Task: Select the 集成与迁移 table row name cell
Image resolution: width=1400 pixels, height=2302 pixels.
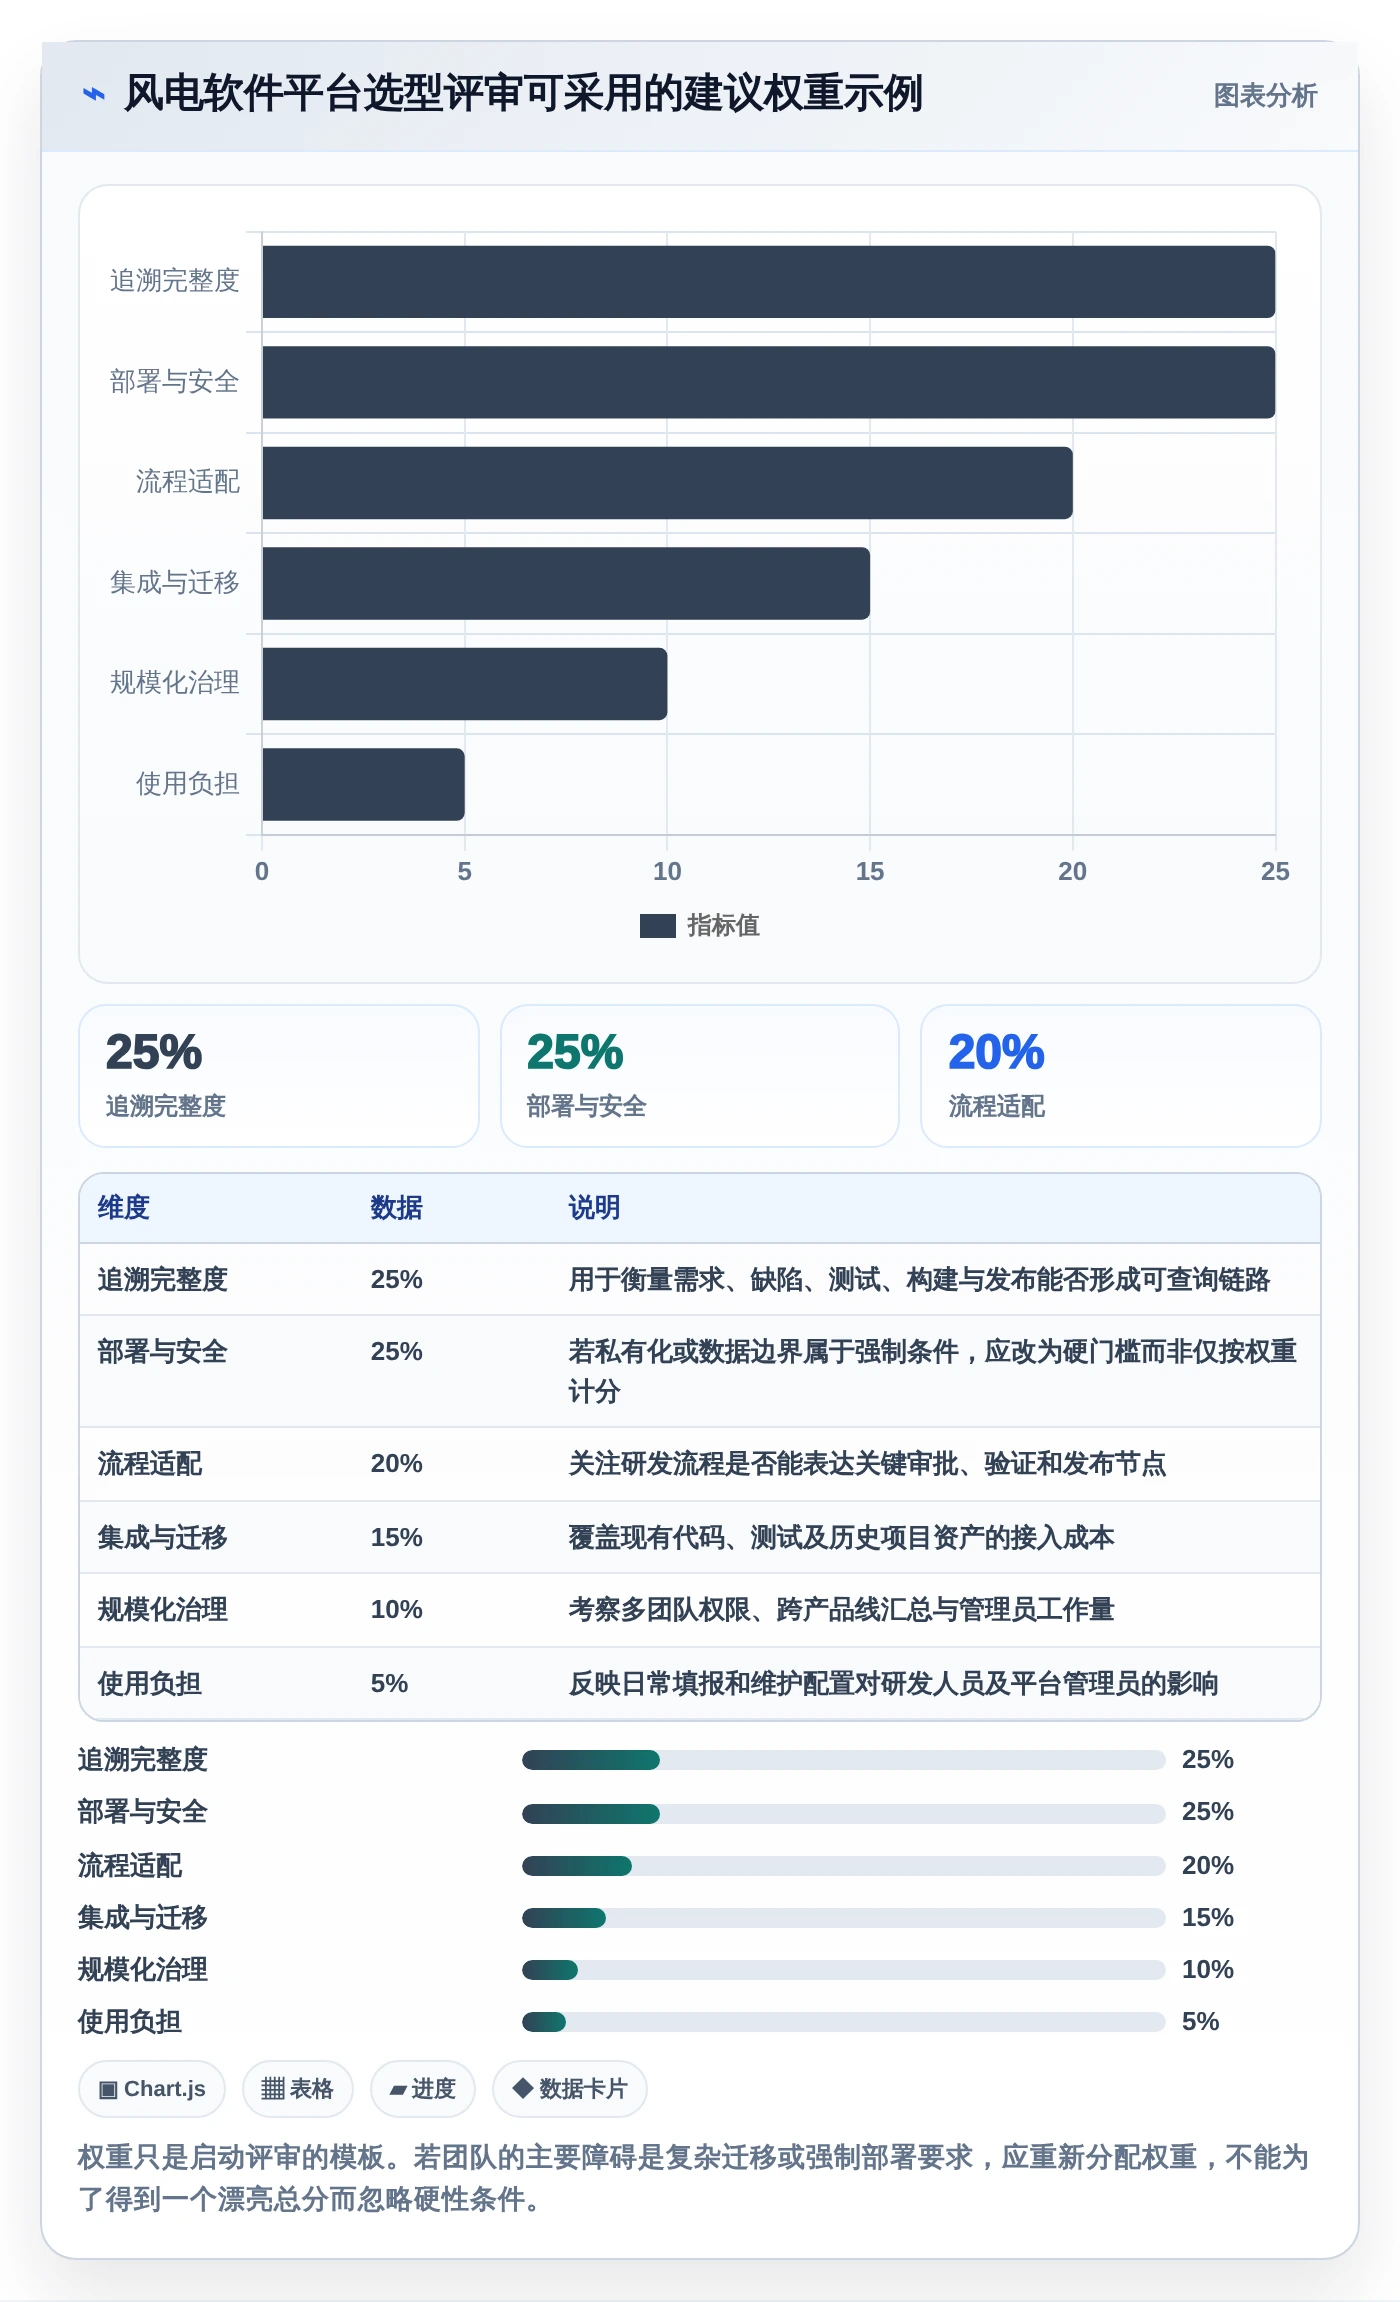Action: 163,1538
